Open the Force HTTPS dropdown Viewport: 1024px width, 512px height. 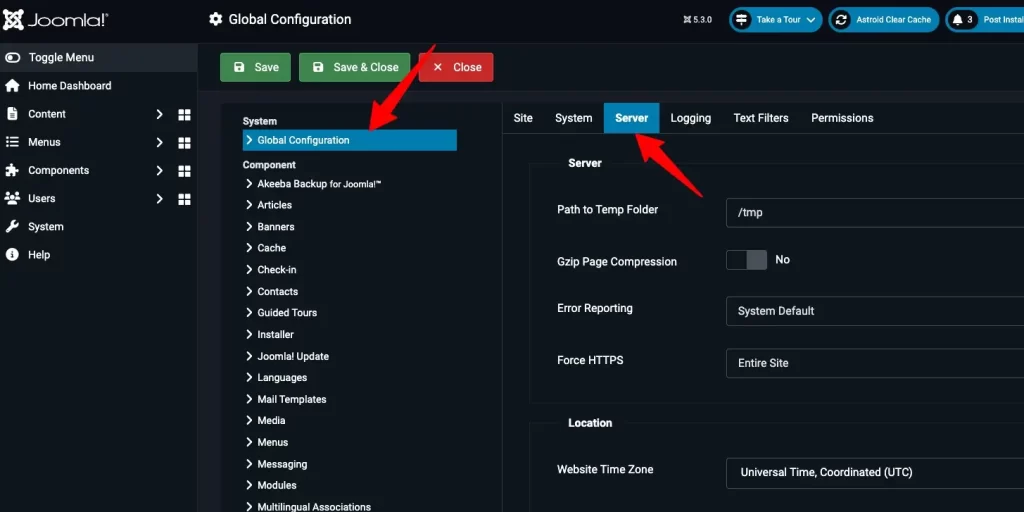click(x=874, y=363)
